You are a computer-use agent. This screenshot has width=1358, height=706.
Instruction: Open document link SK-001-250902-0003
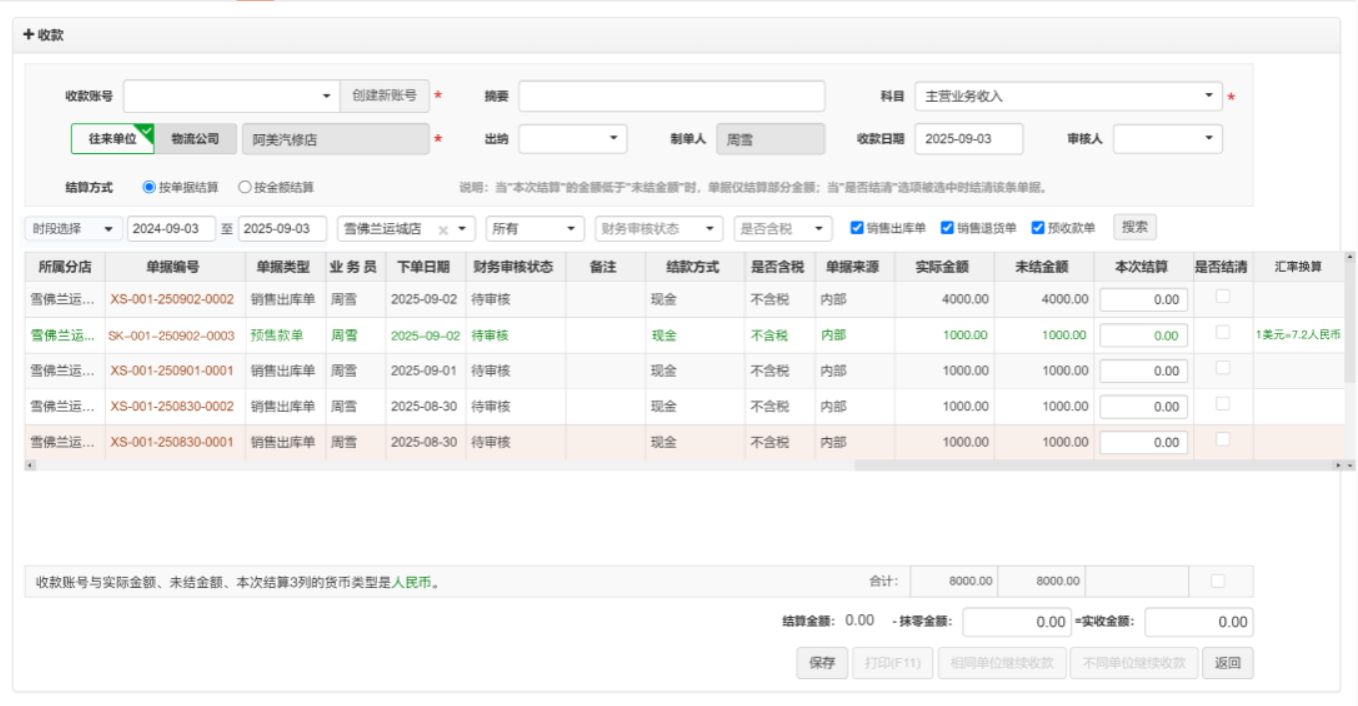[171, 336]
